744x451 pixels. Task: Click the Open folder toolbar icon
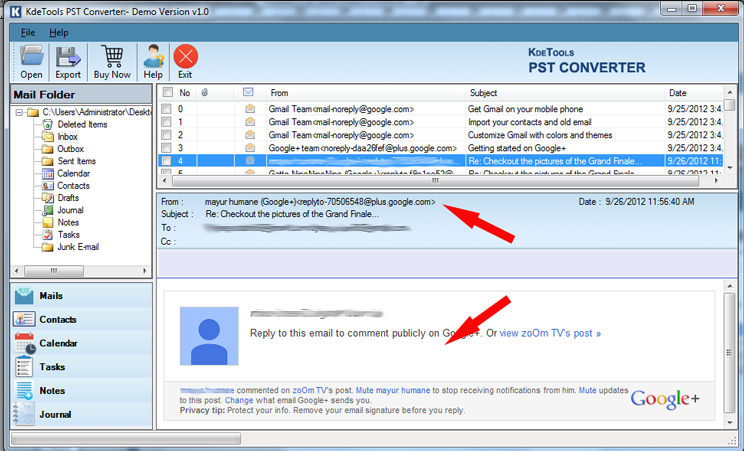click(x=31, y=61)
